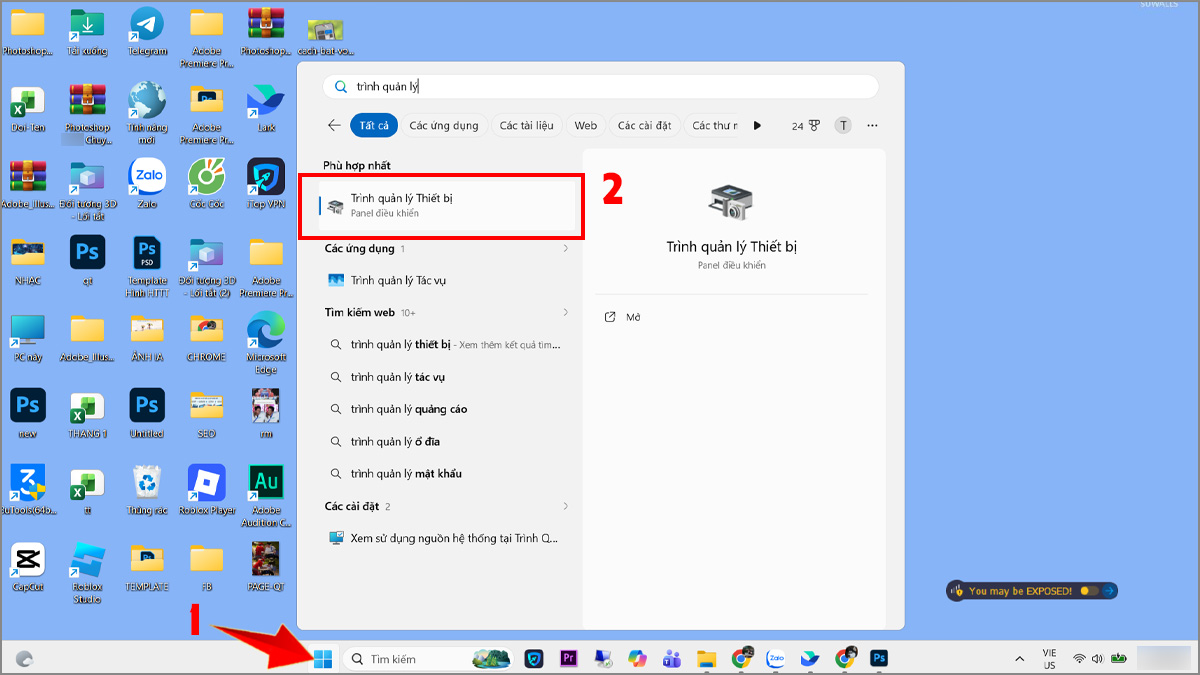The width and height of the screenshot is (1200, 675).
Task: Select the 'Web' filter tab
Action: click(x=586, y=125)
